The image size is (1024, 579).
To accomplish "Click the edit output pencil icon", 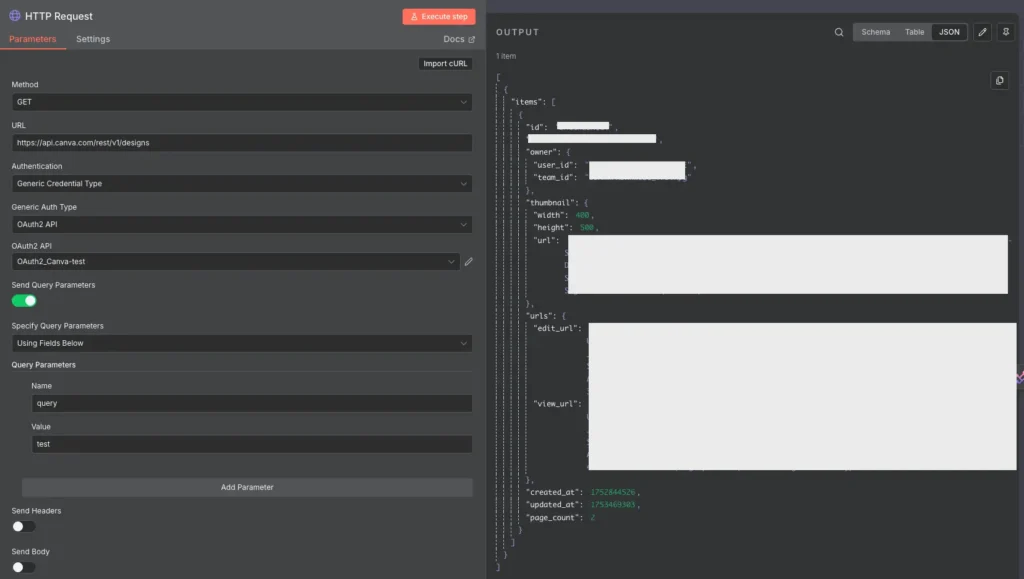I will pyautogui.click(x=982, y=32).
